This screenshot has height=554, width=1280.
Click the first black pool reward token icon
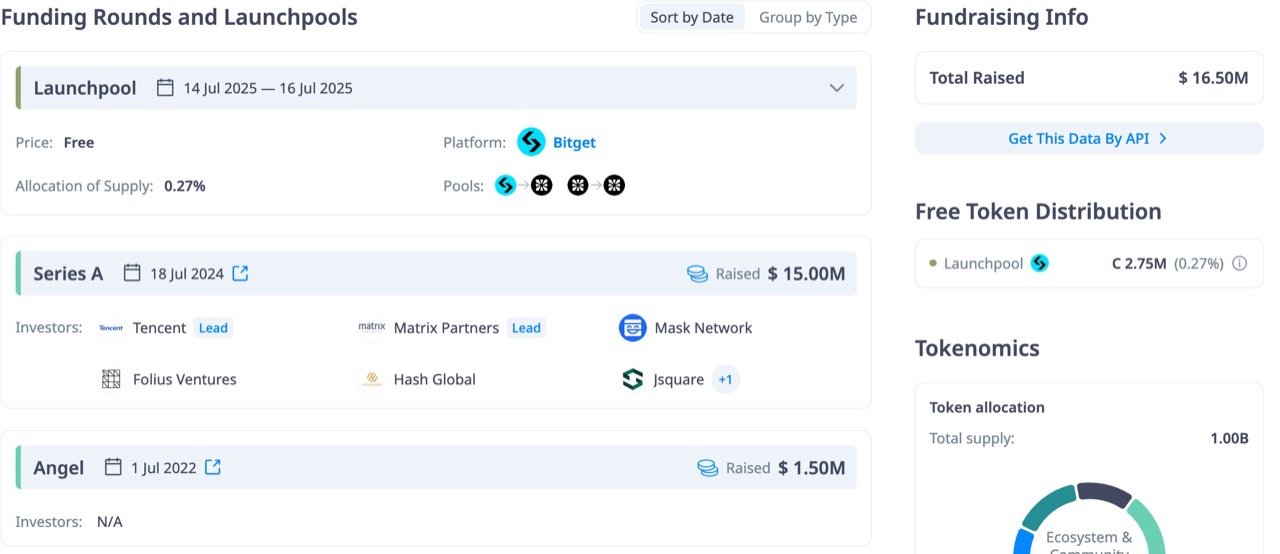click(541, 185)
